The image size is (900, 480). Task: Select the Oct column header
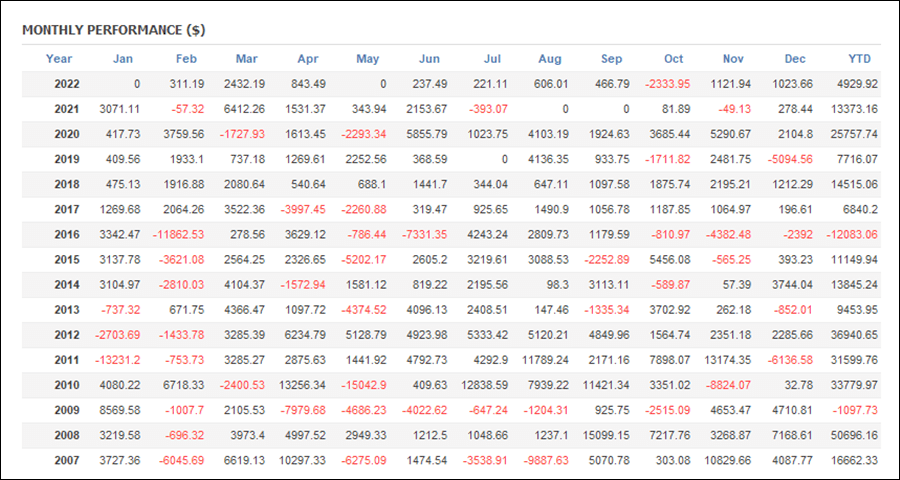click(x=674, y=59)
